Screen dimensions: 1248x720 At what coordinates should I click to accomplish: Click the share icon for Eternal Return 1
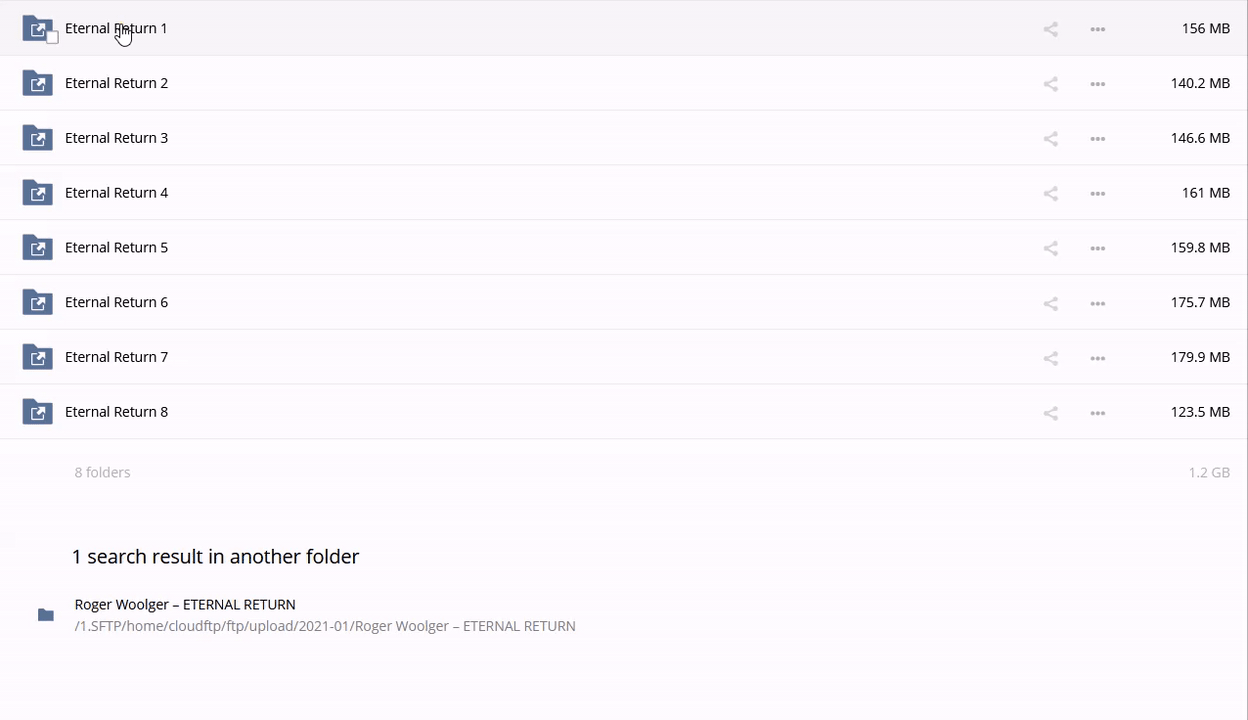click(x=1050, y=29)
